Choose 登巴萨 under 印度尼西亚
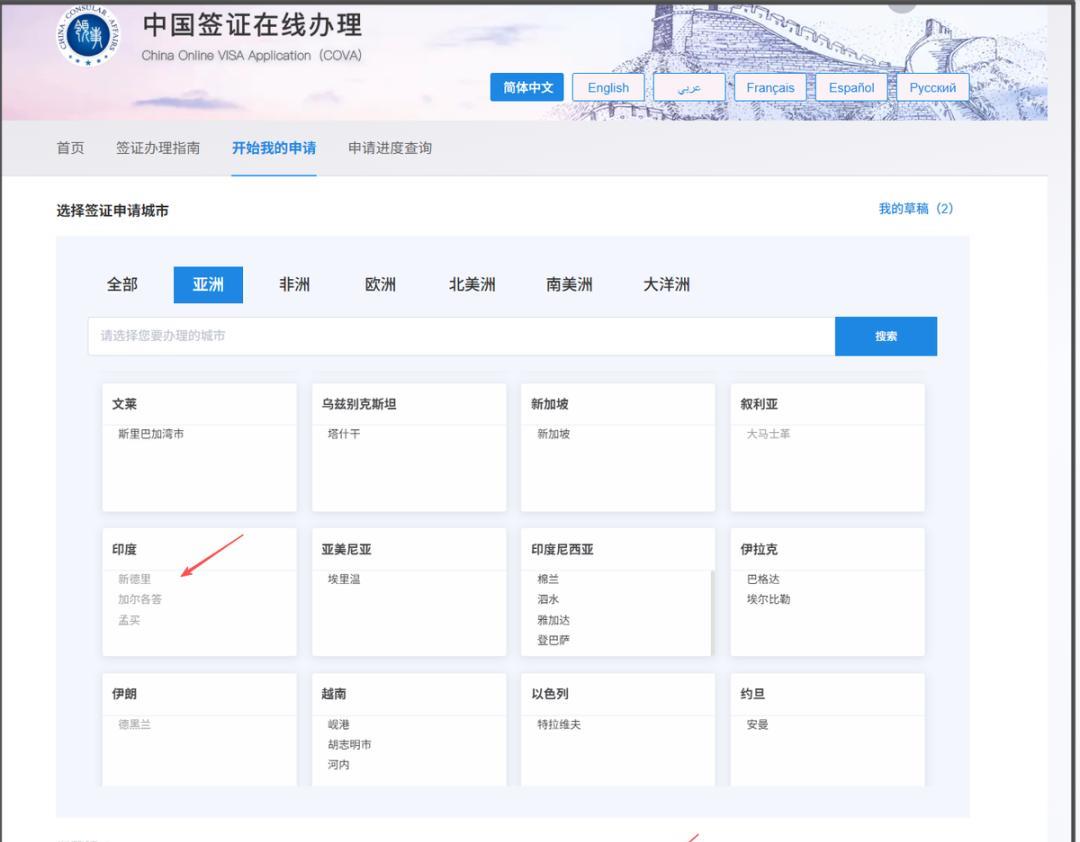This screenshot has width=1080, height=842. 553,640
